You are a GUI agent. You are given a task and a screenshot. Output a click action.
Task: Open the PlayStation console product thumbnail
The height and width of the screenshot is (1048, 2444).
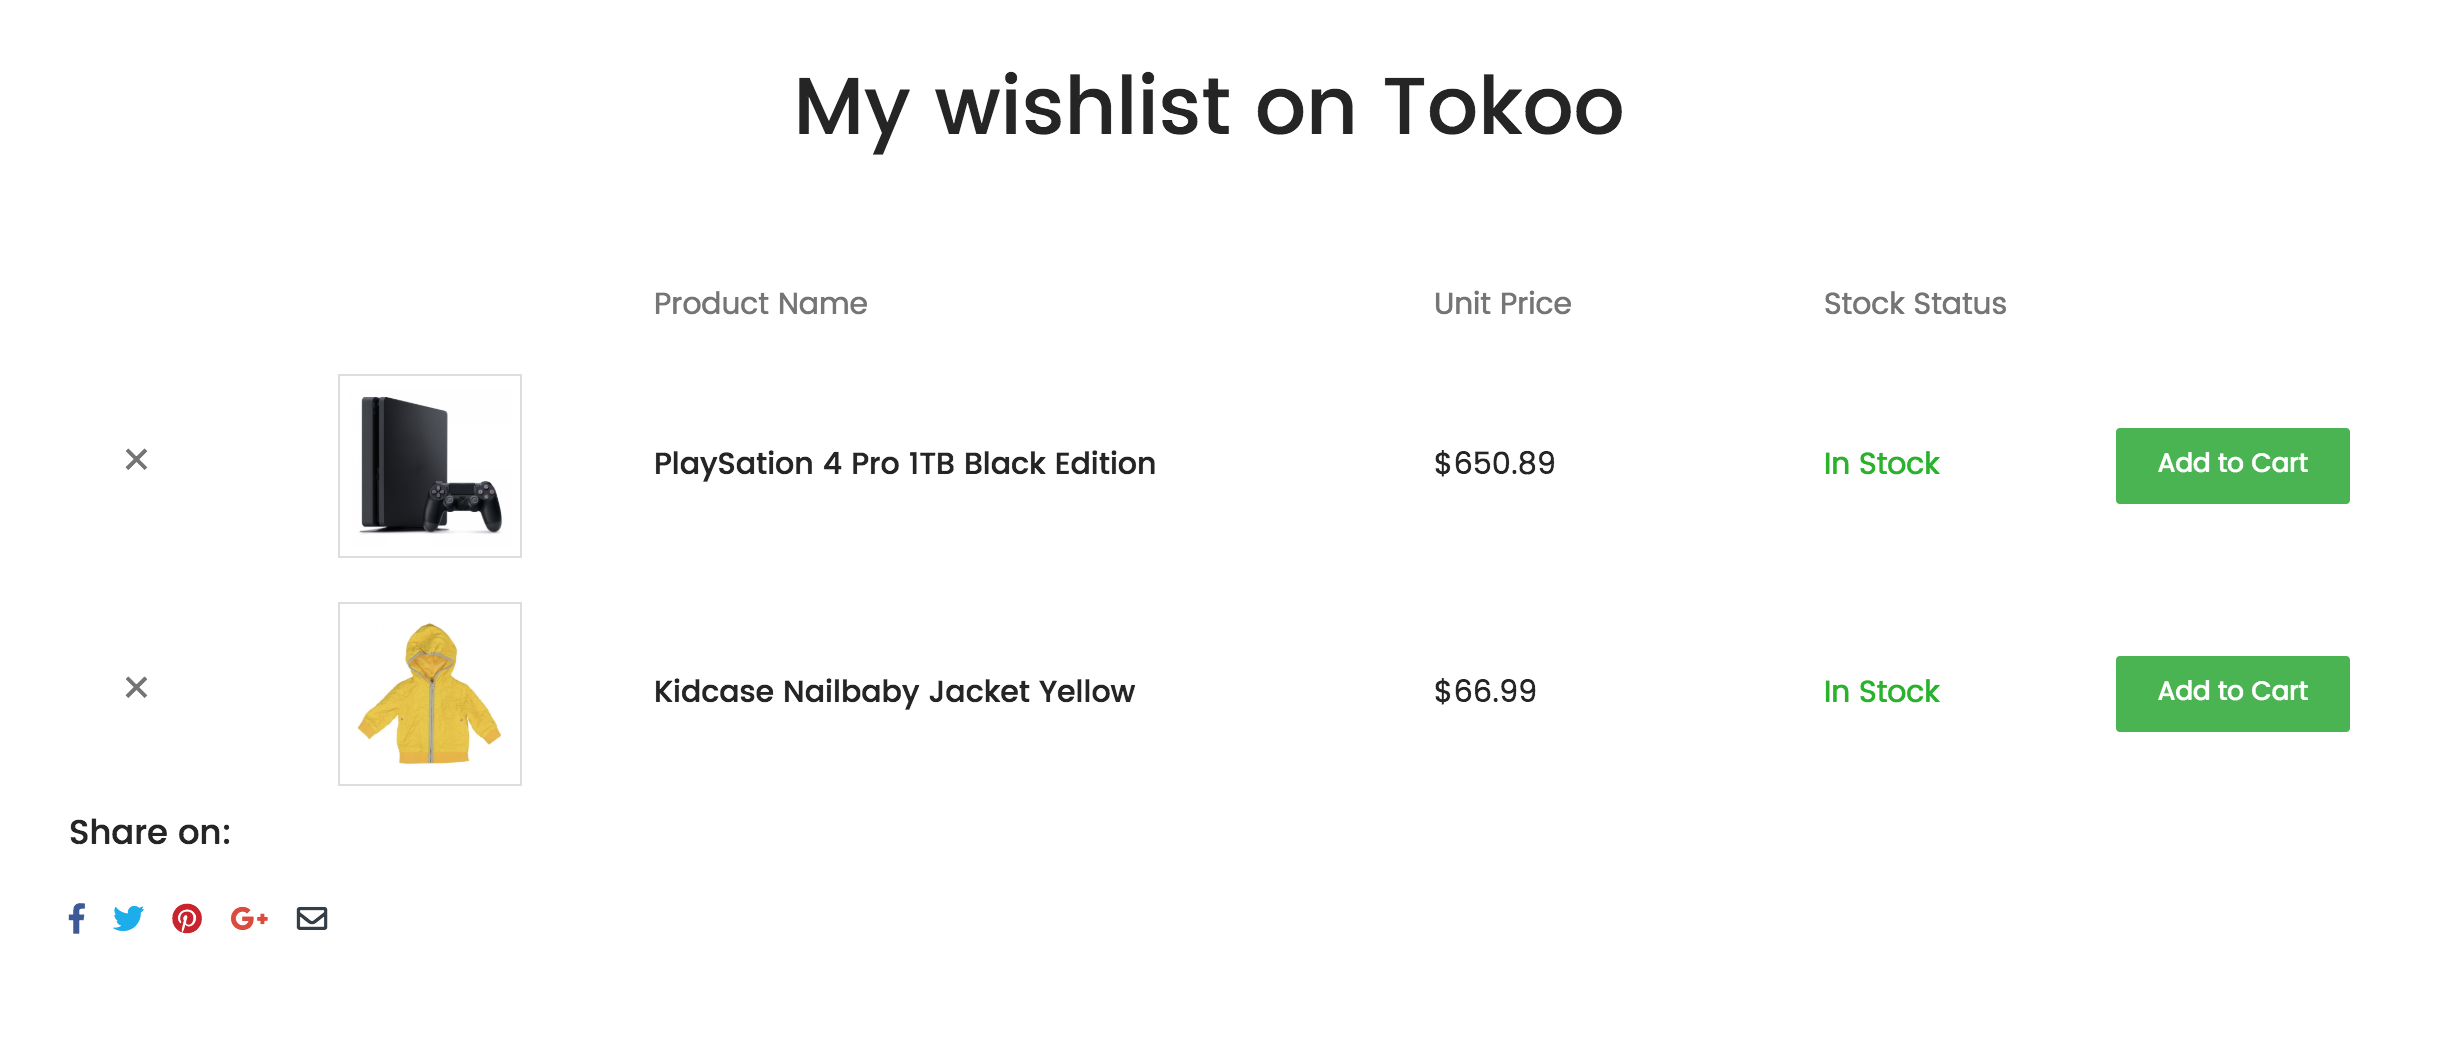[430, 466]
